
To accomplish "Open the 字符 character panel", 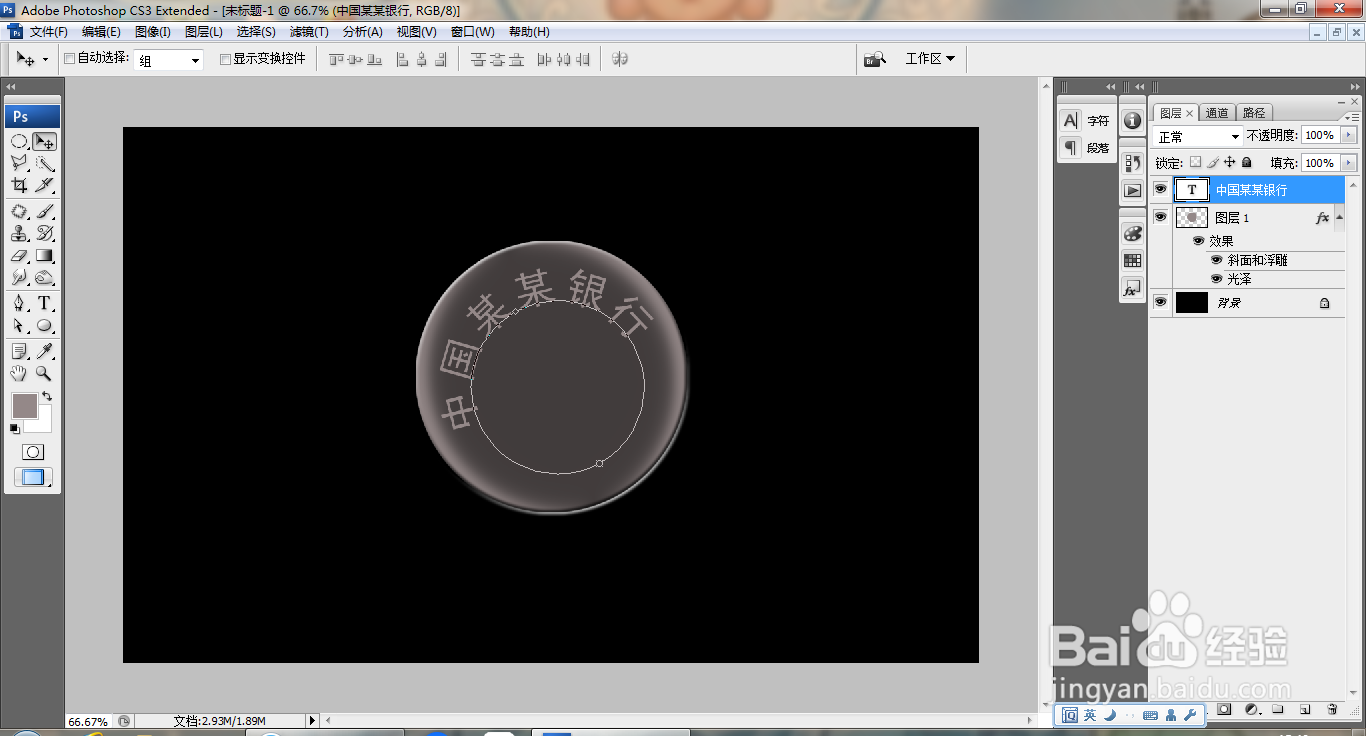I will 1086,121.
